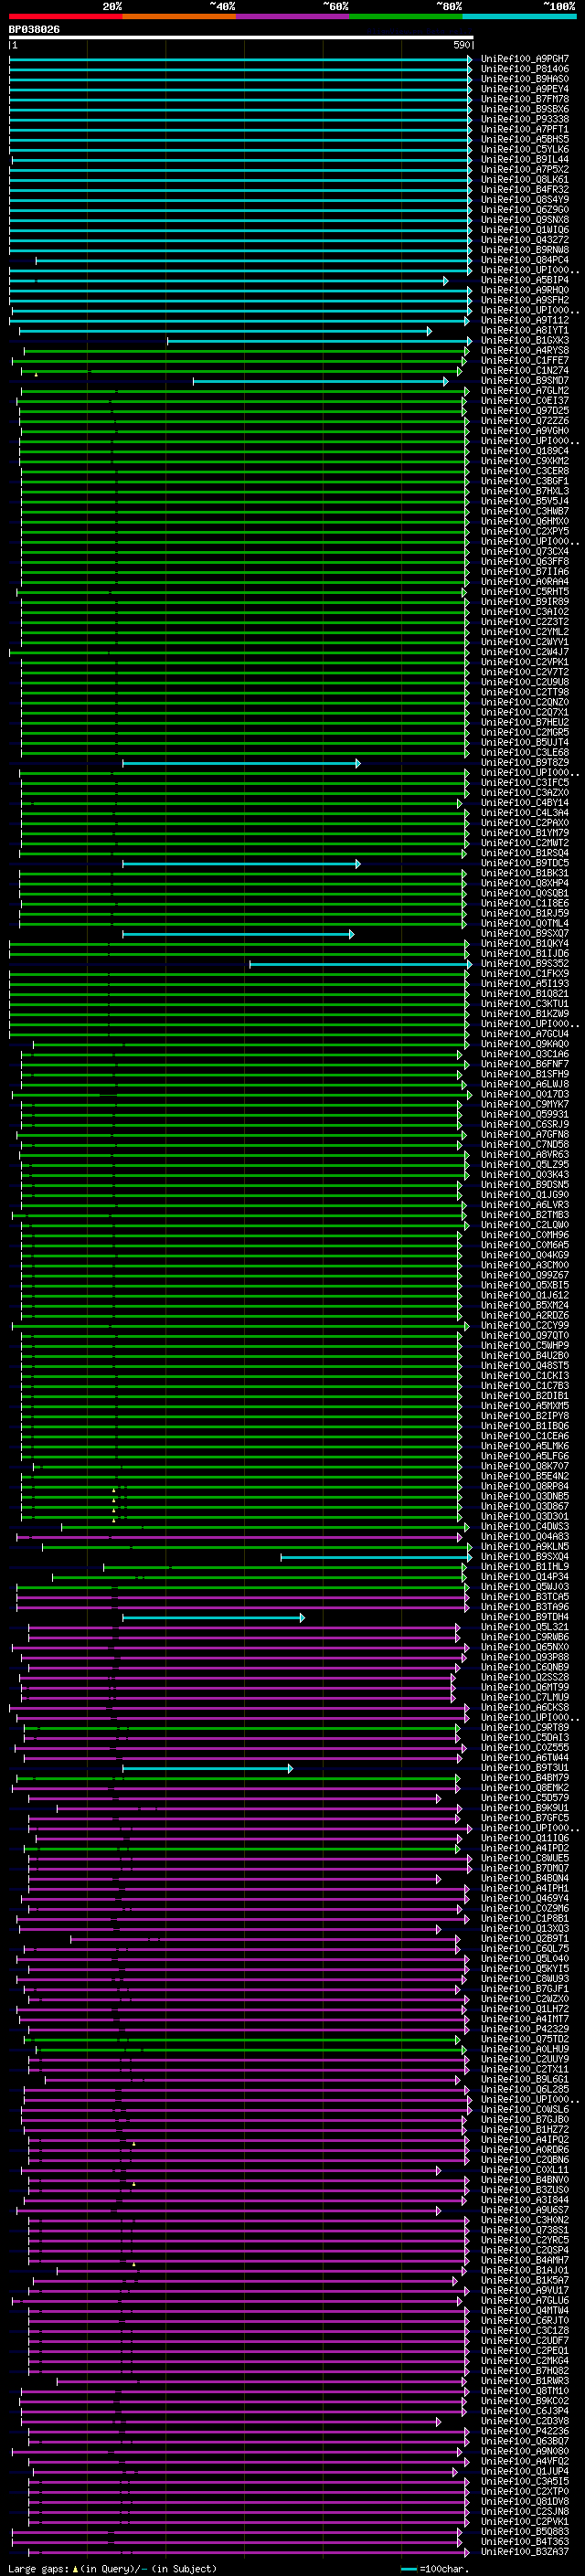Screen dimensions: 585x2576
Task: Click the white query length bar under BP038026
Action: 241,38
